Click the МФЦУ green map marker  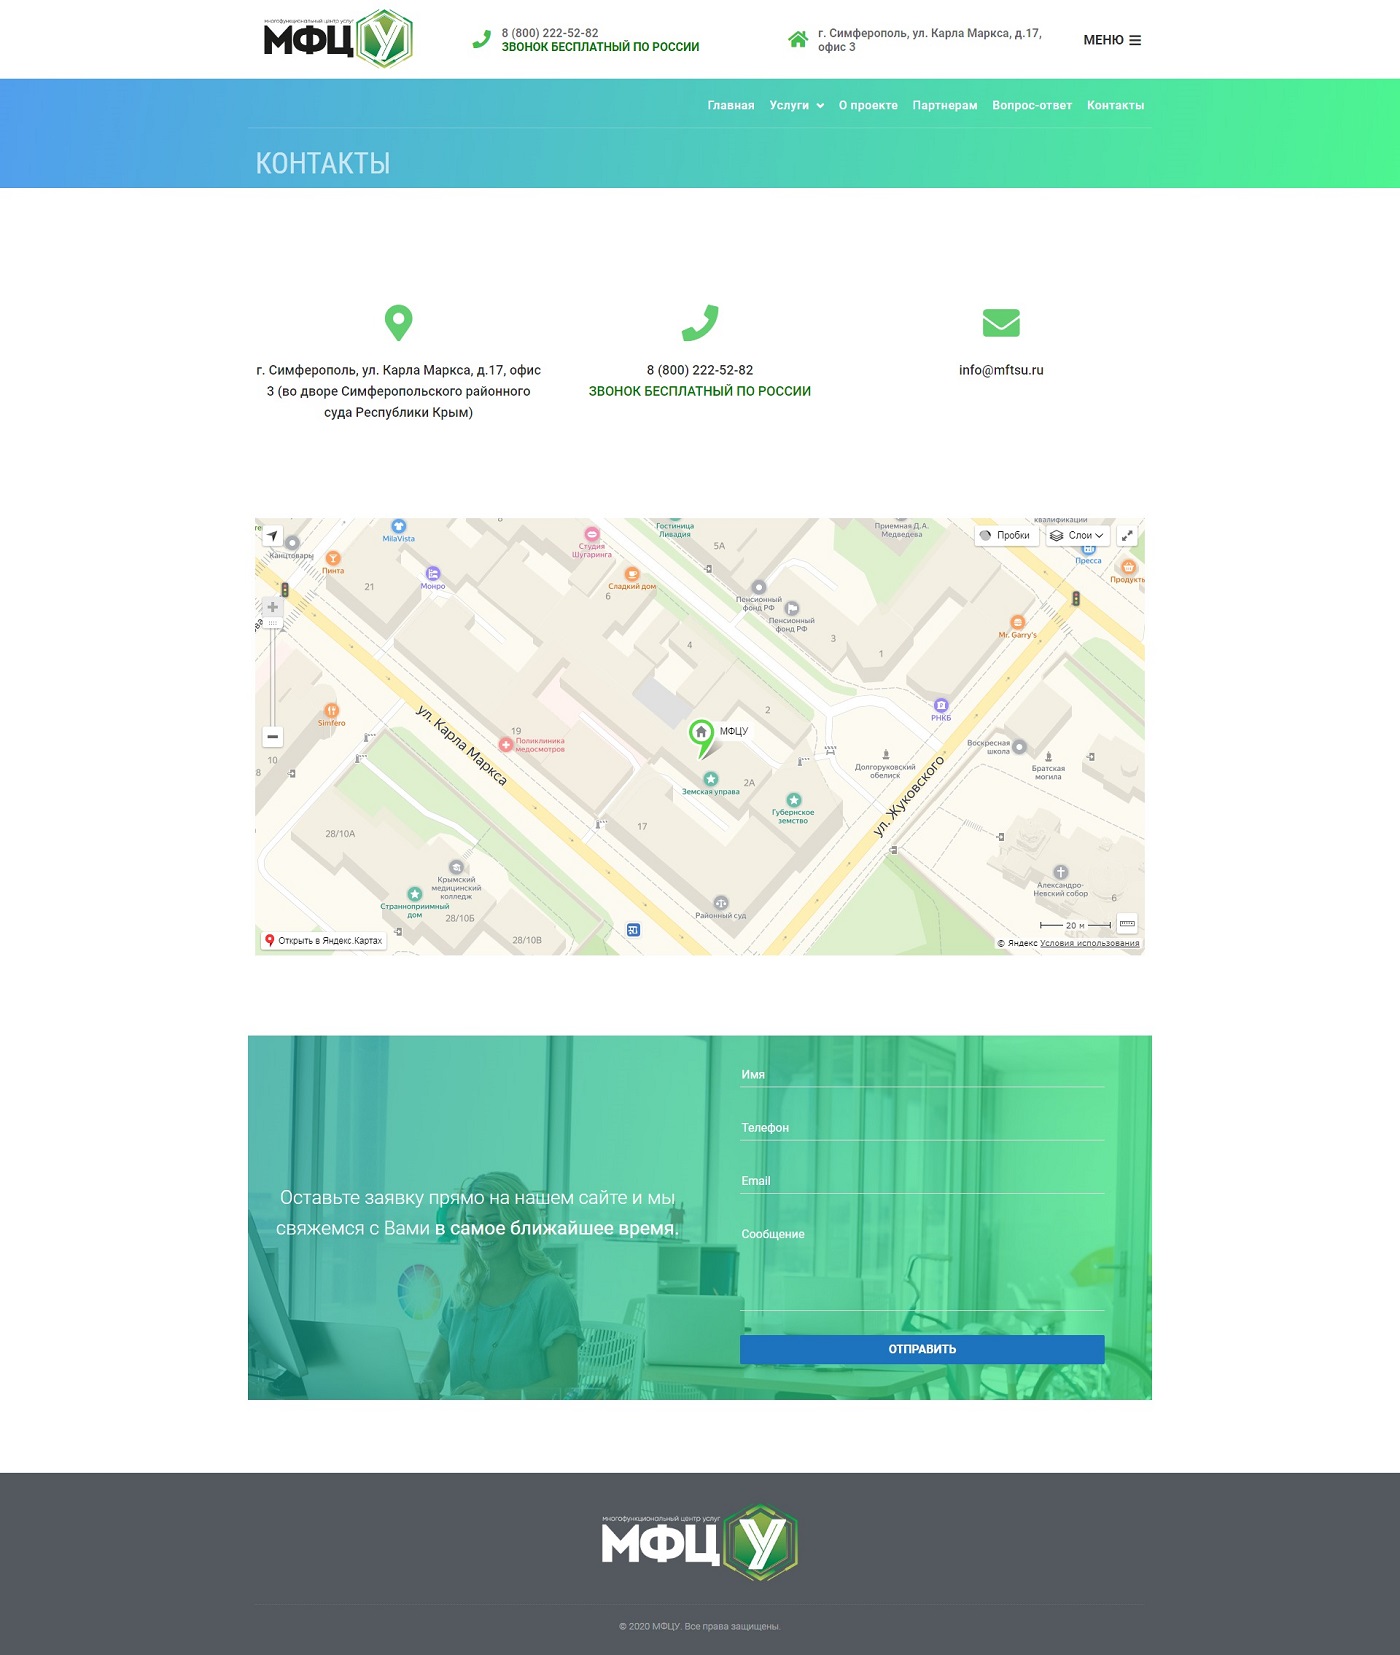tap(701, 737)
